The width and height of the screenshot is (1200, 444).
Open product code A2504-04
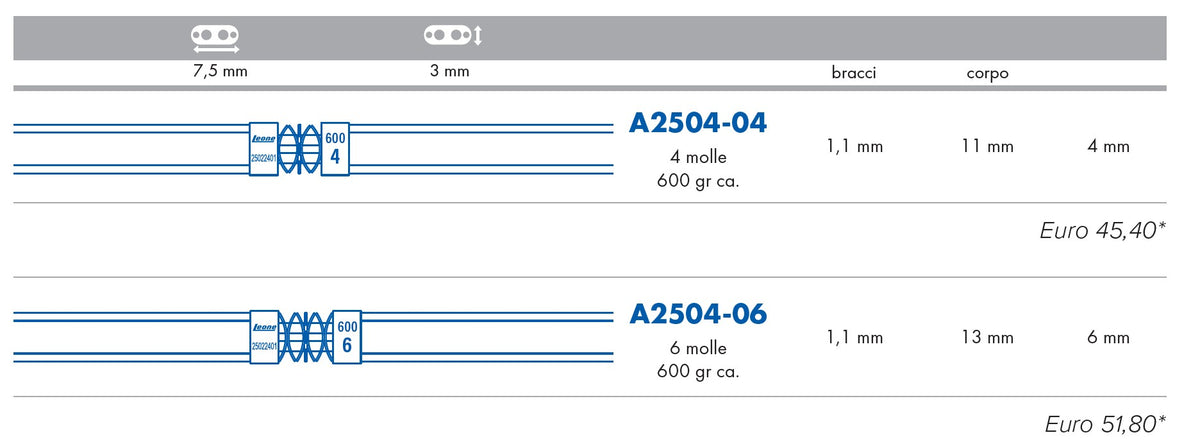[x=698, y=123]
